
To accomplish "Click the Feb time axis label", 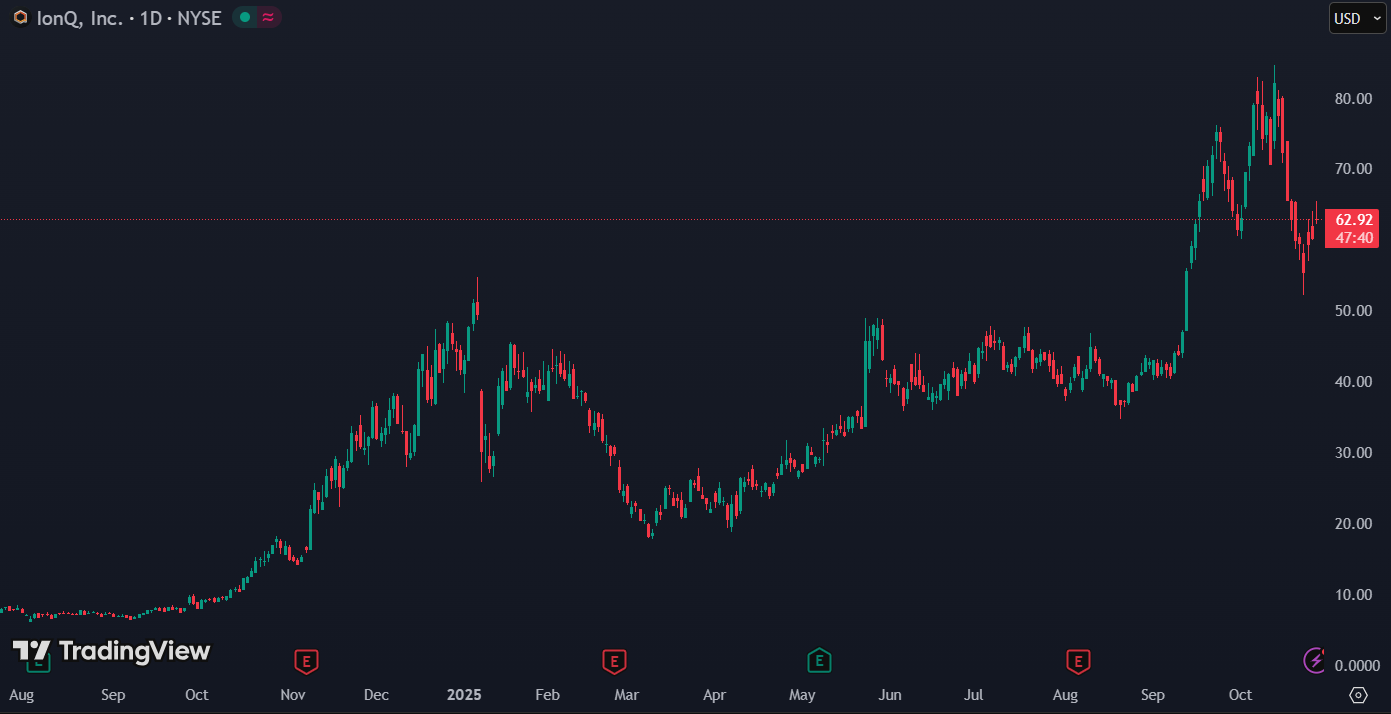I will click(x=547, y=695).
